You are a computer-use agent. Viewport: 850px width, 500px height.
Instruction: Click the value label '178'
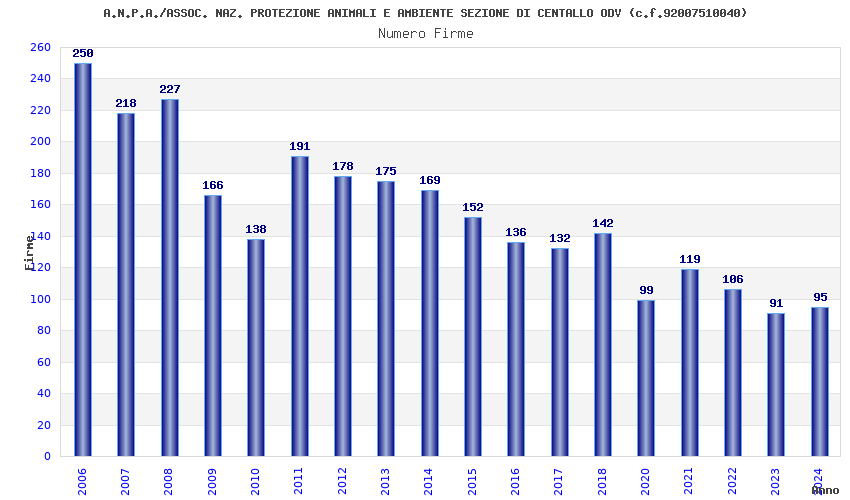(343, 166)
